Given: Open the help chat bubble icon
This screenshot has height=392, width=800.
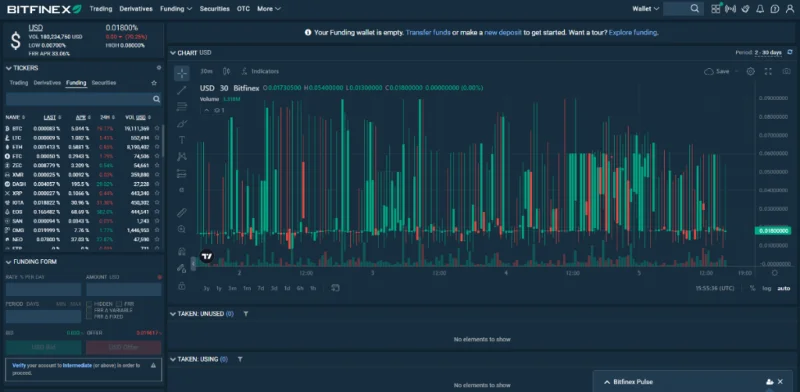Looking at the screenshot, I should pyautogui.click(x=775, y=9).
